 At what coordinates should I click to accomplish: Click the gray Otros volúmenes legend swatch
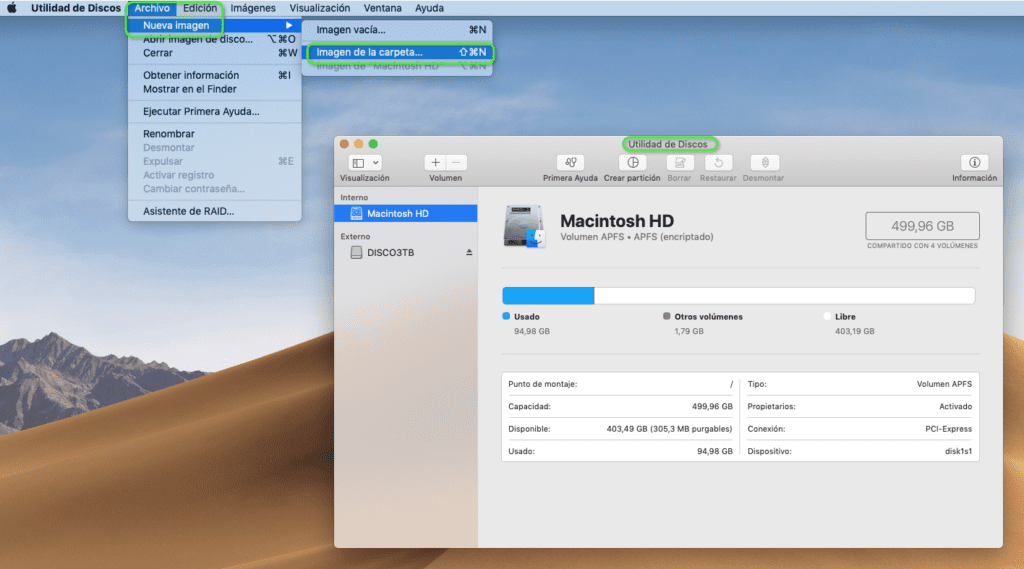(667, 316)
